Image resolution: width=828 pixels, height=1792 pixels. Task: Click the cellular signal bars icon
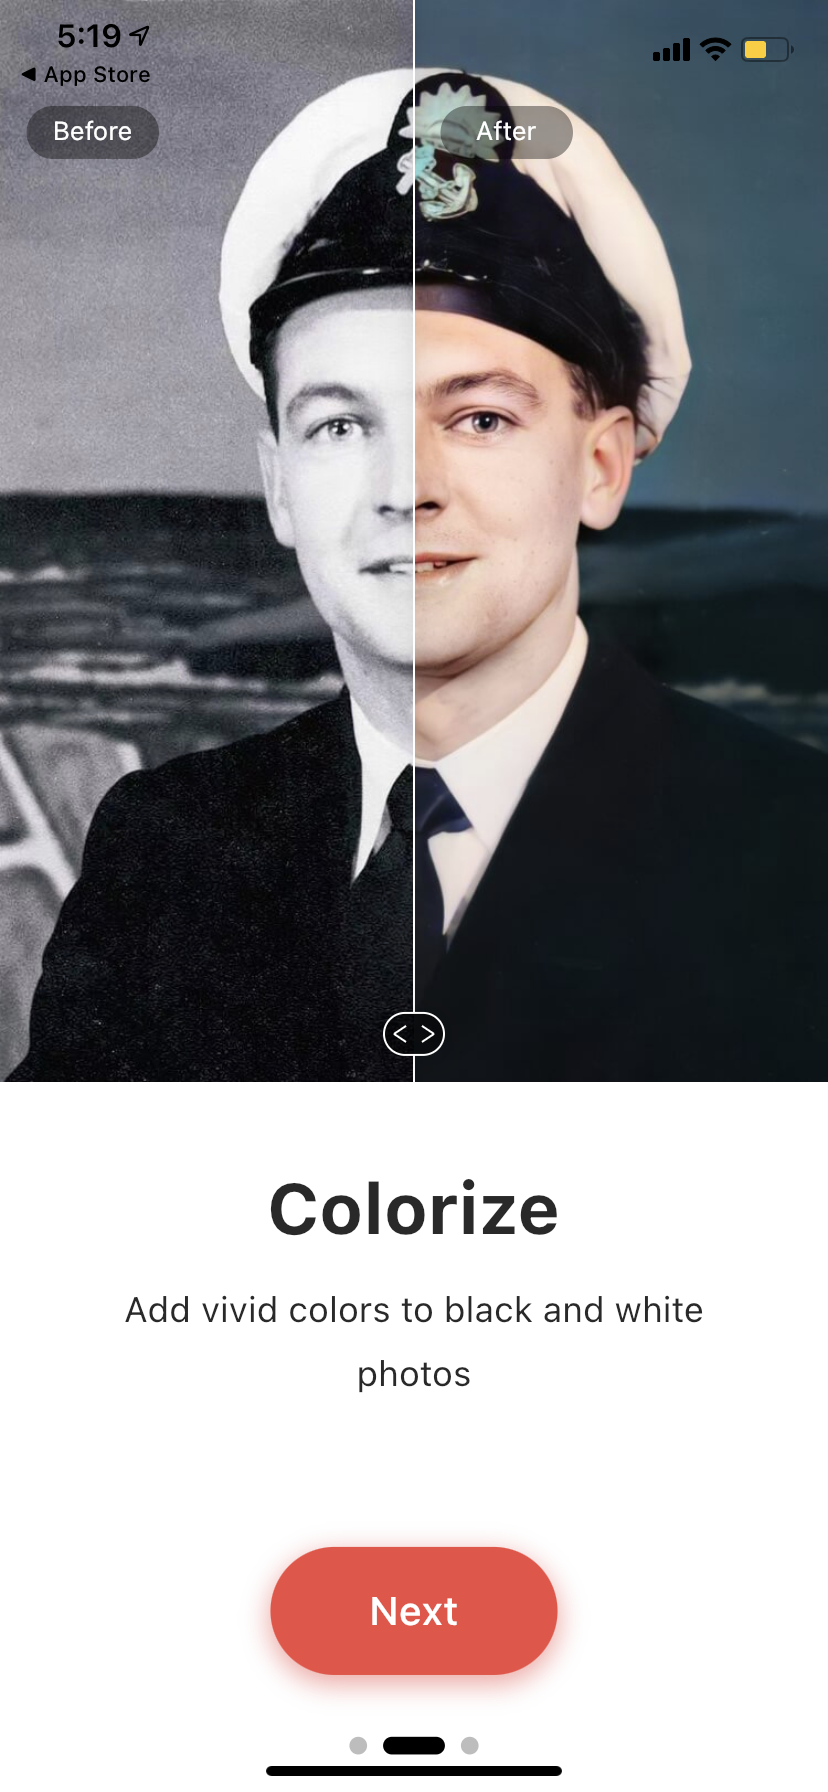pos(671,50)
